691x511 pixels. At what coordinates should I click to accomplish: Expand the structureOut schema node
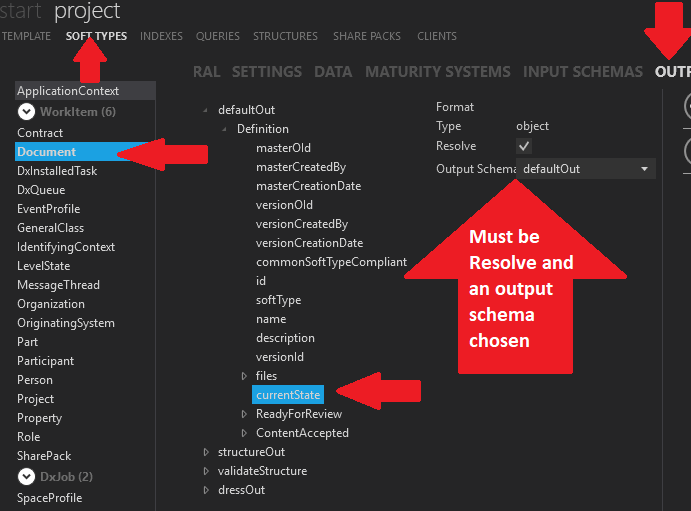pos(206,452)
